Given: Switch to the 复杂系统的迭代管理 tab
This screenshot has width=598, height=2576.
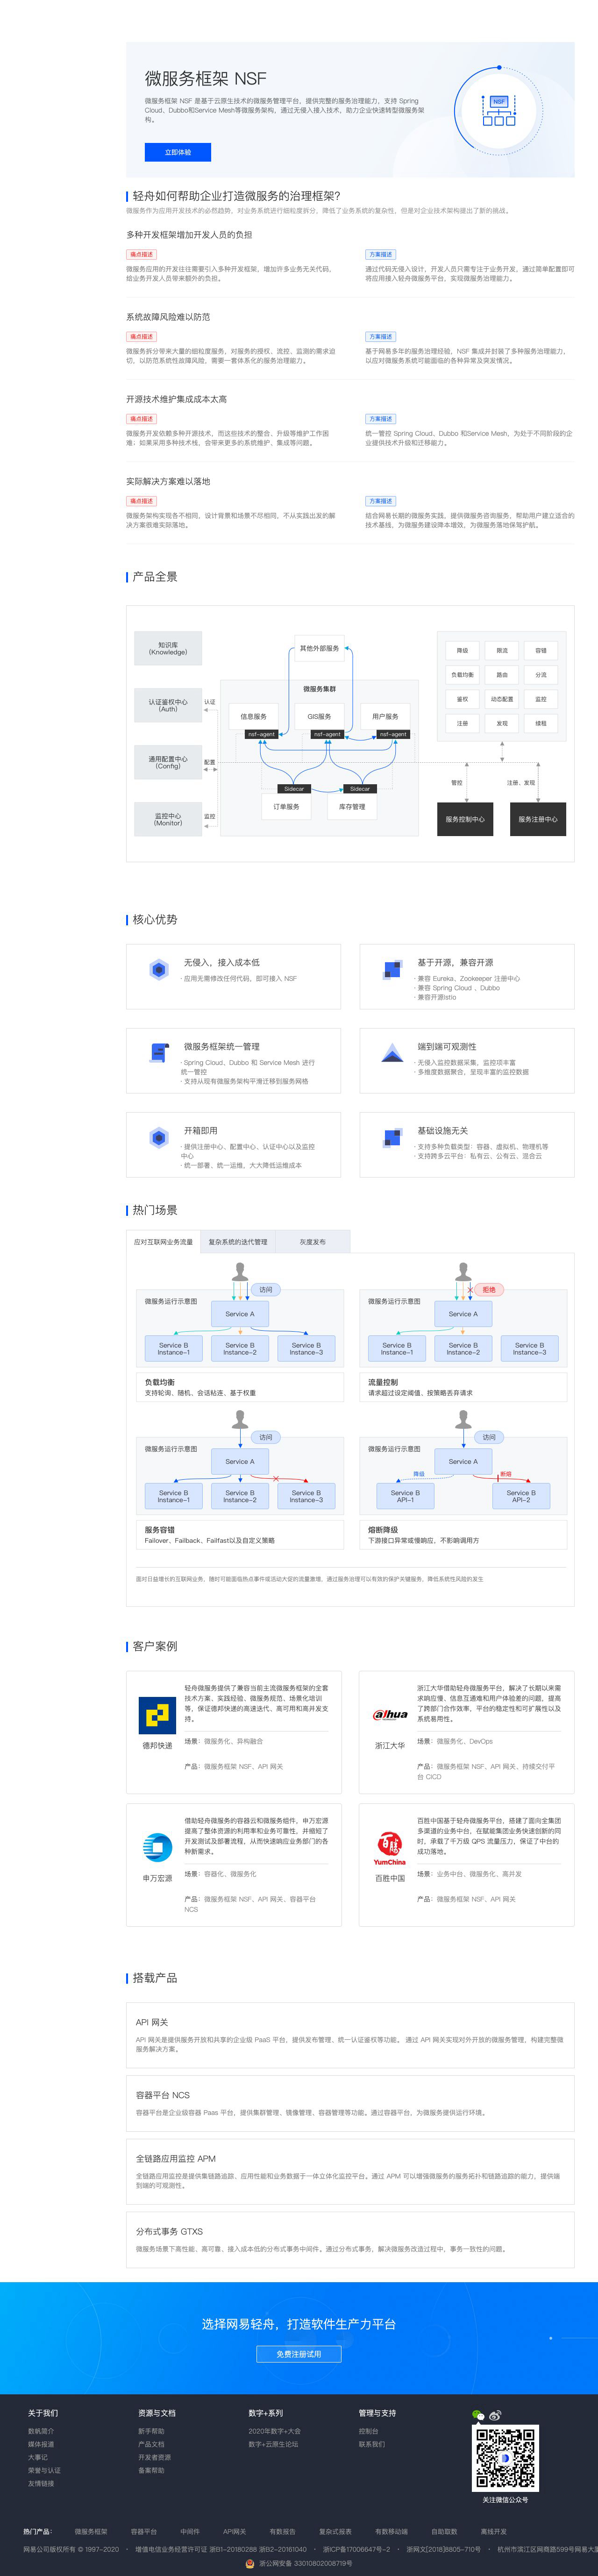Looking at the screenshot, I should click(237, 1242).
